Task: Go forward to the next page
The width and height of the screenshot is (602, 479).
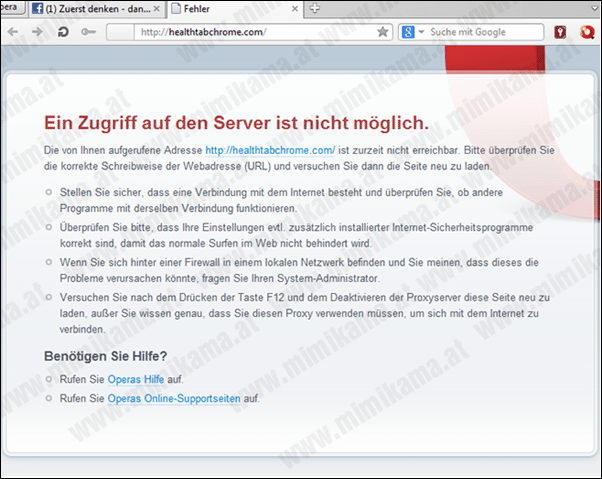Action: [37, 32]
